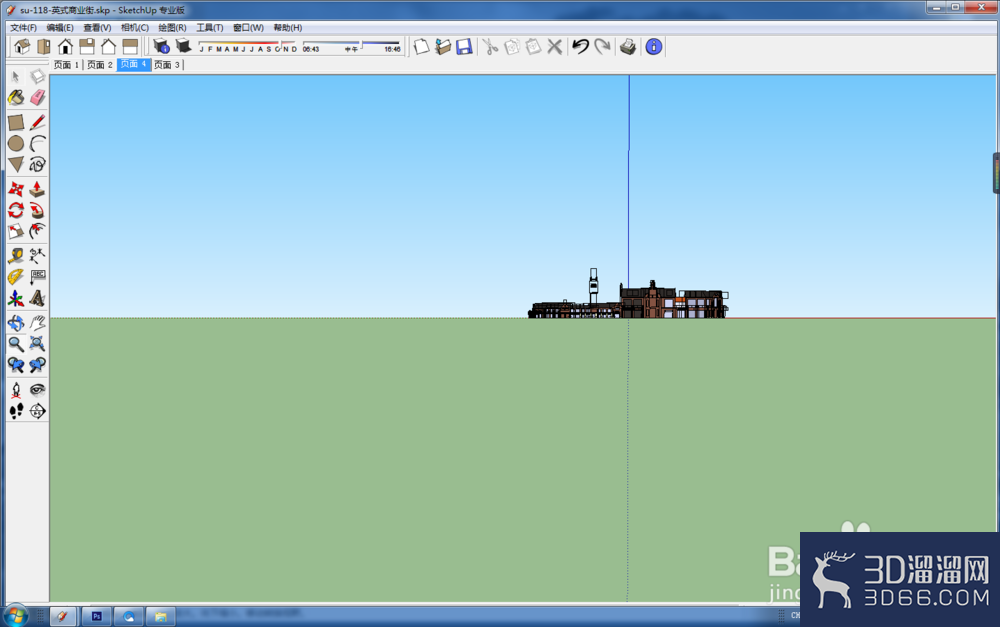Activate the Orbit camera tool
This screenshot has height=627, width=1000.
pos(16,323)
